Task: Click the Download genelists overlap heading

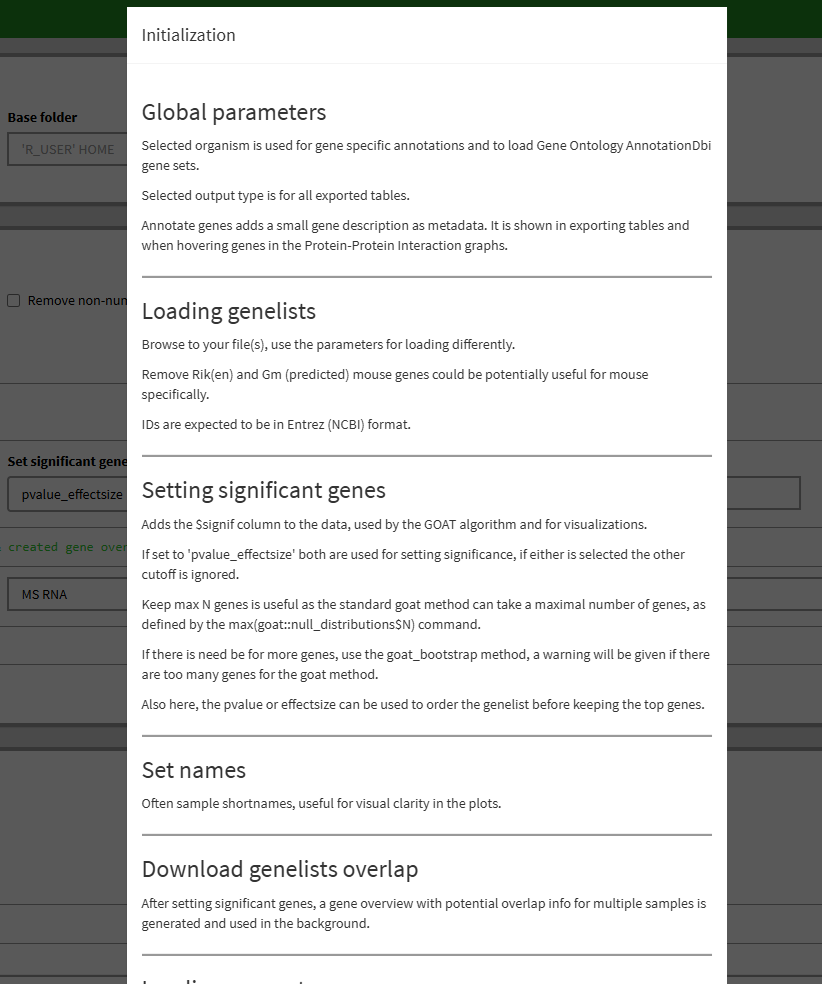Action: pos(280,869)
